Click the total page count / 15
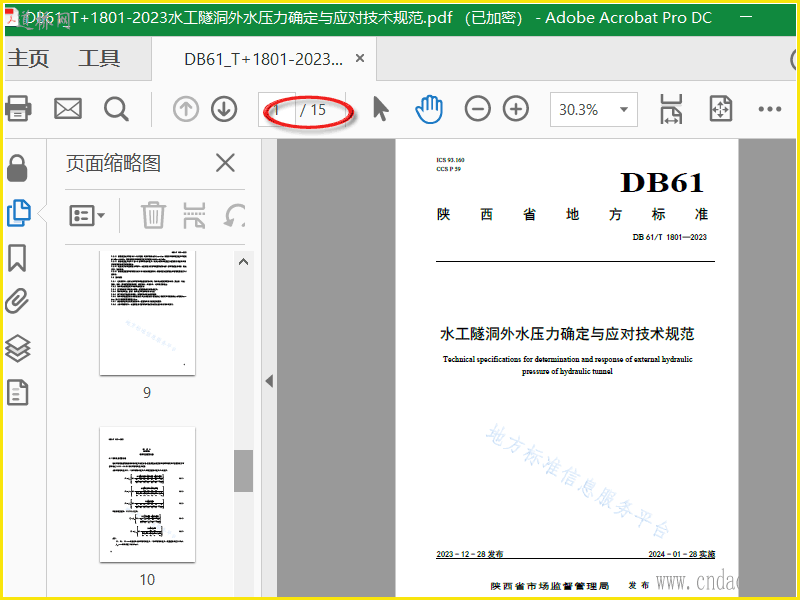 tap(313, 109)
